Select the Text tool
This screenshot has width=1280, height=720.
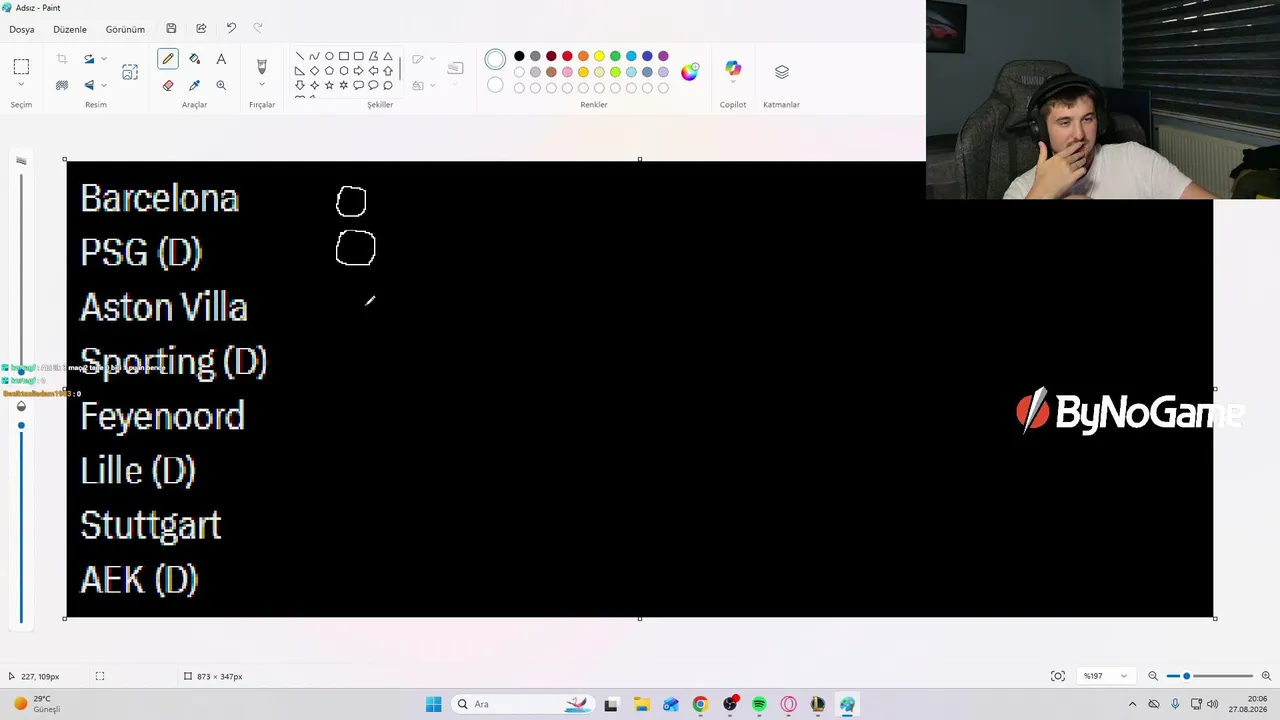pos(221,60)
